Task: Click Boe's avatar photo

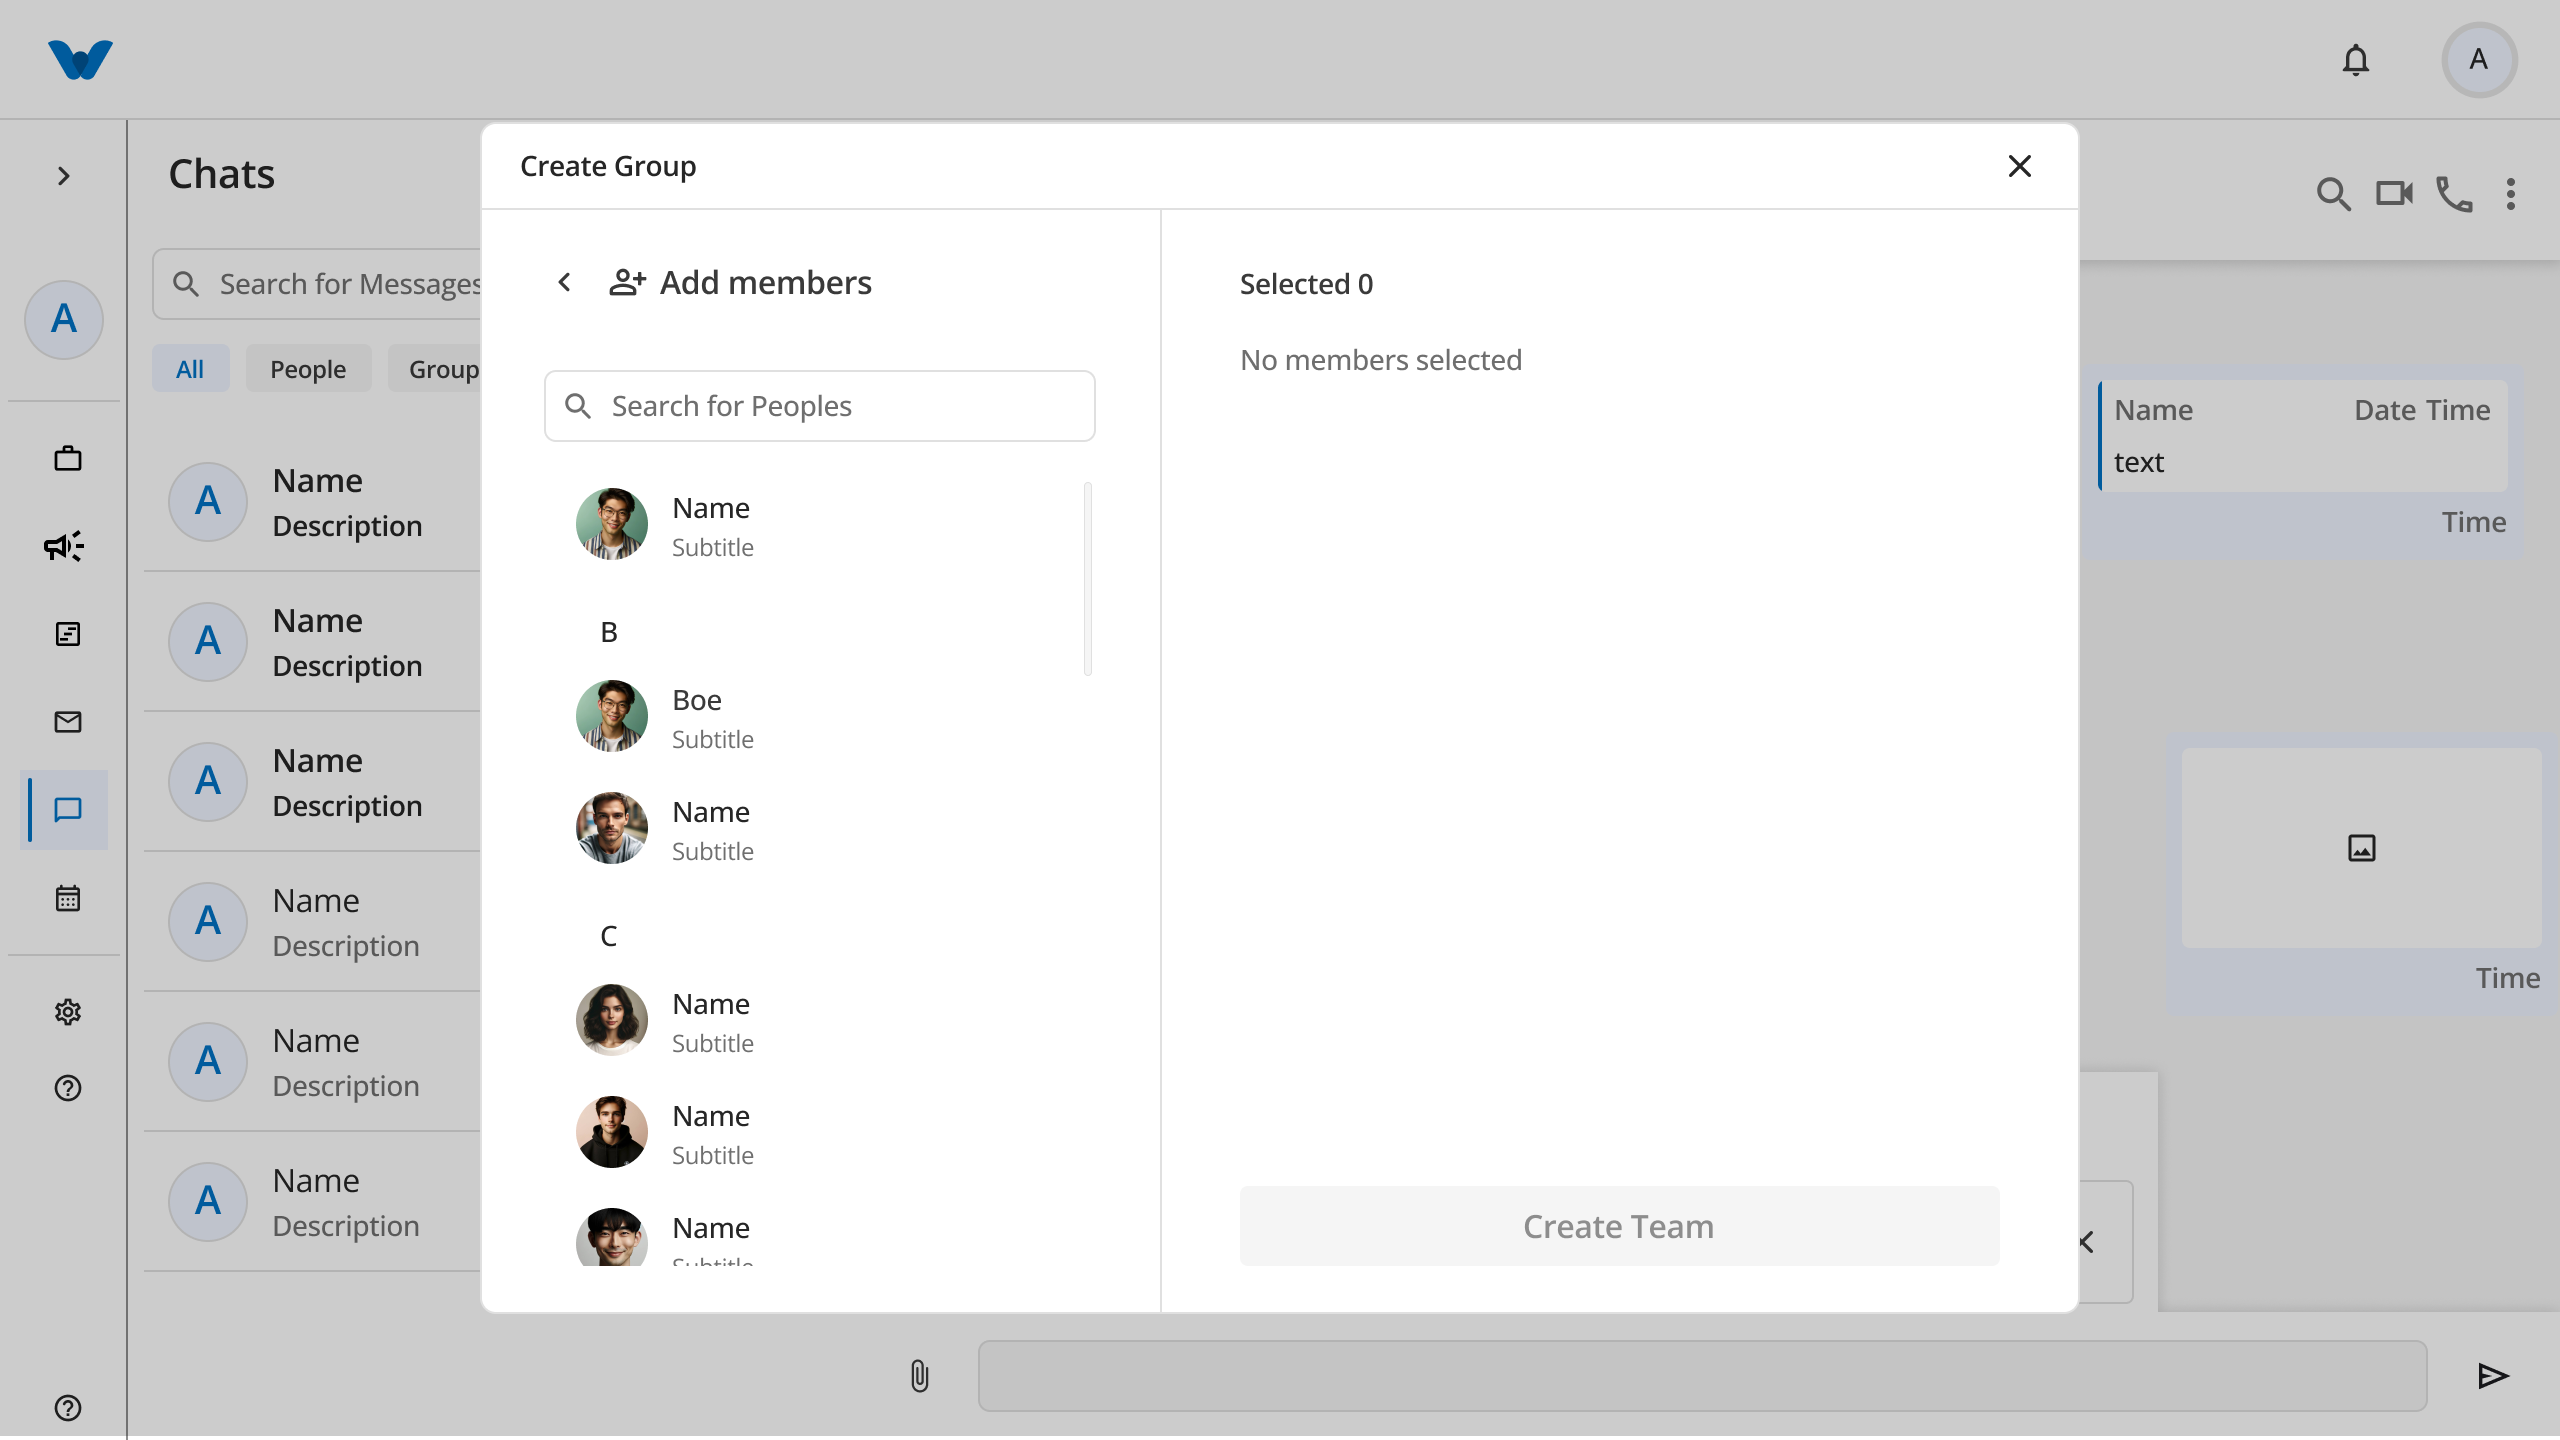Action: tap(612, 716)
